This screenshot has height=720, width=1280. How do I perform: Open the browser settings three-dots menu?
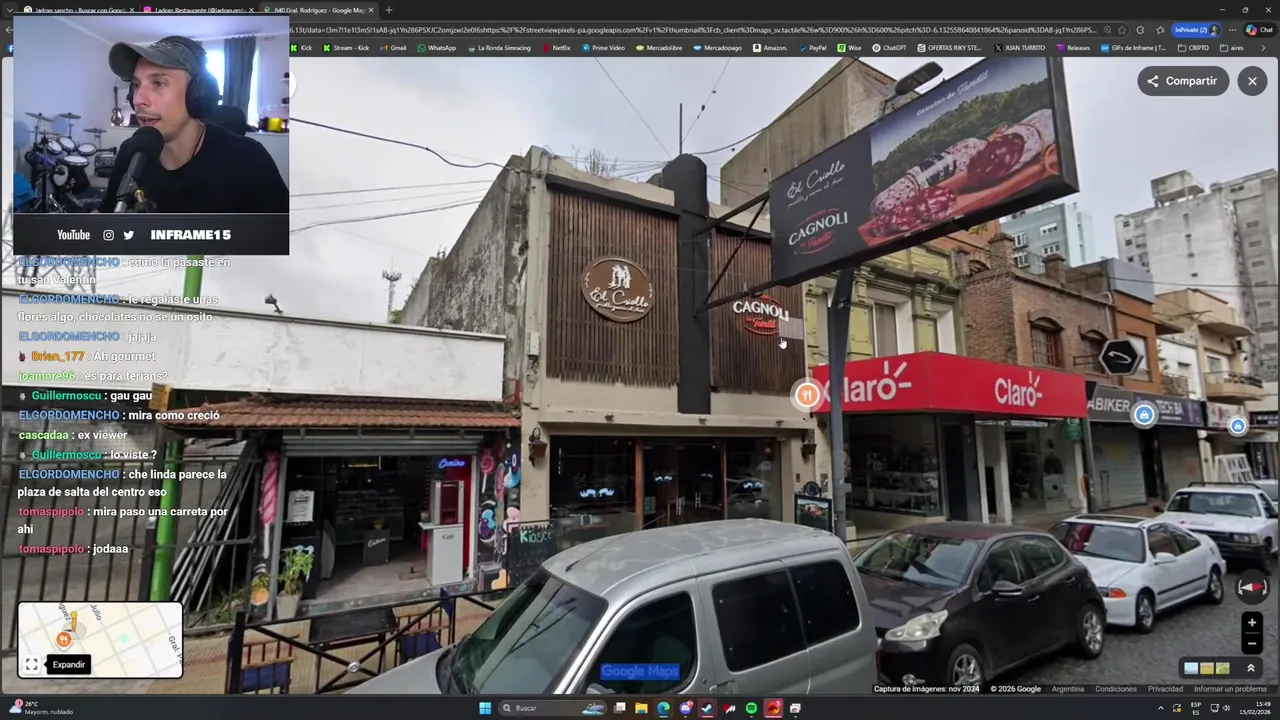tap(1233, 30)
